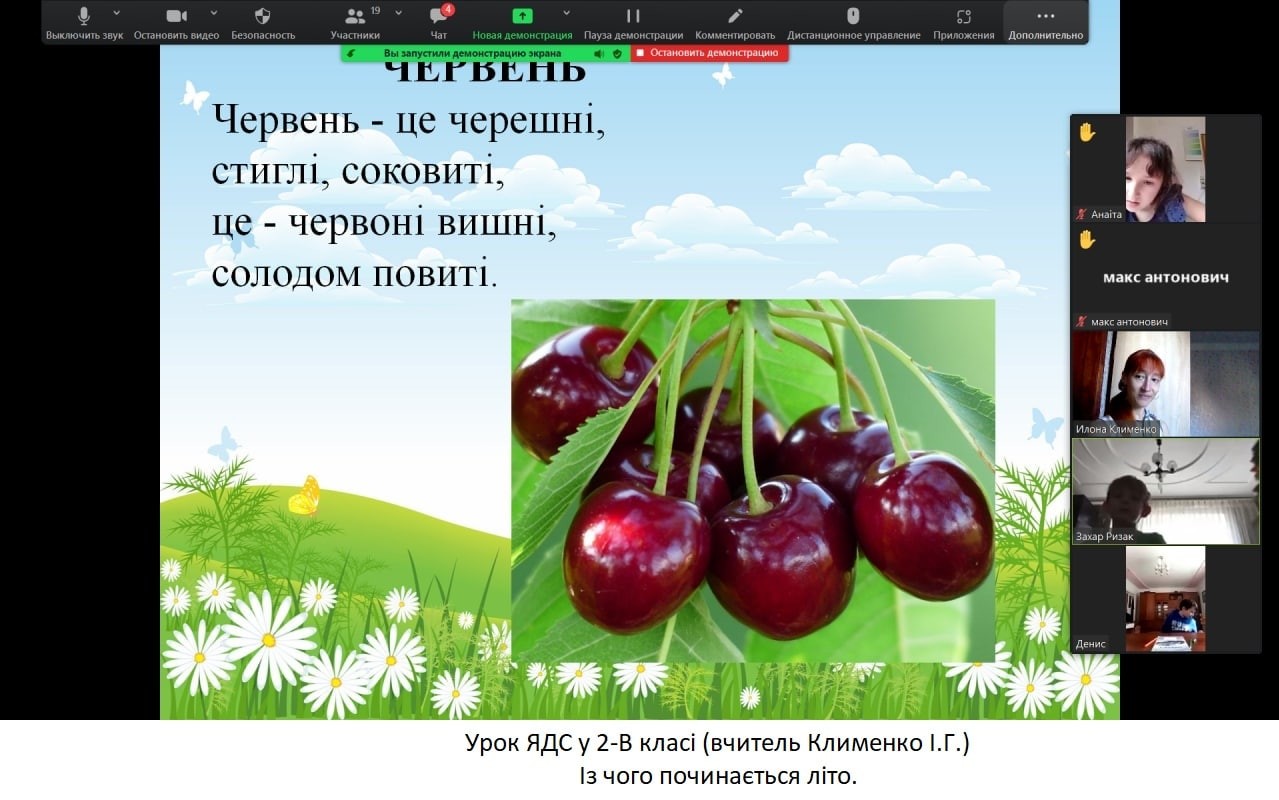The image size is (1279, 800).
Task: Click the red Остановить демонстрацию button
Action: 708,53
